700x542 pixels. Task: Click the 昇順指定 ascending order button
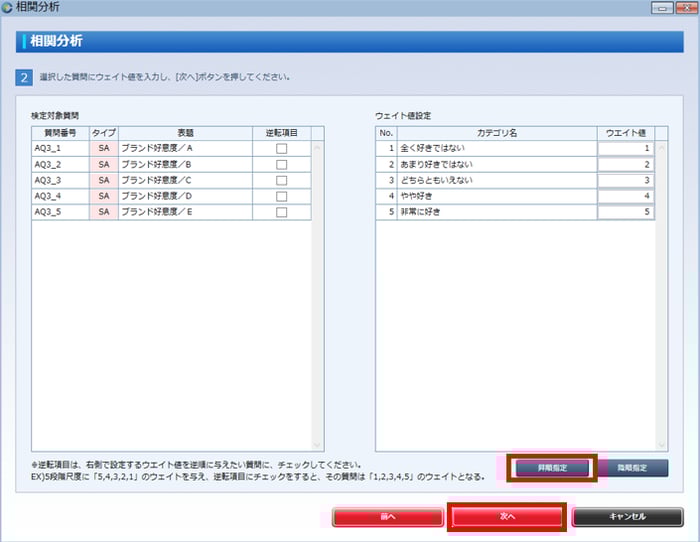click(552, 467)
